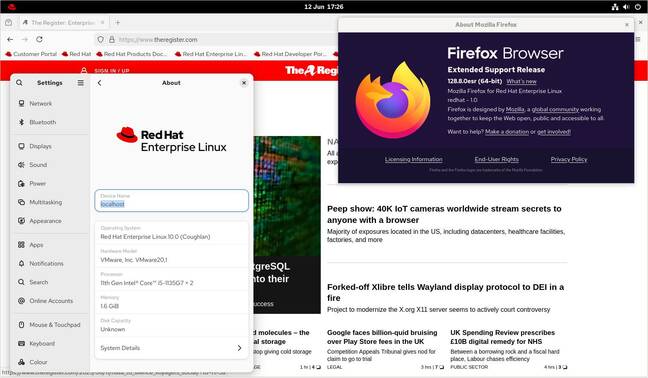The width and height of the screenshot is (648, 378).
Task: Open Google faces billion-quid bruising article
Action: (x=382, y=337)
